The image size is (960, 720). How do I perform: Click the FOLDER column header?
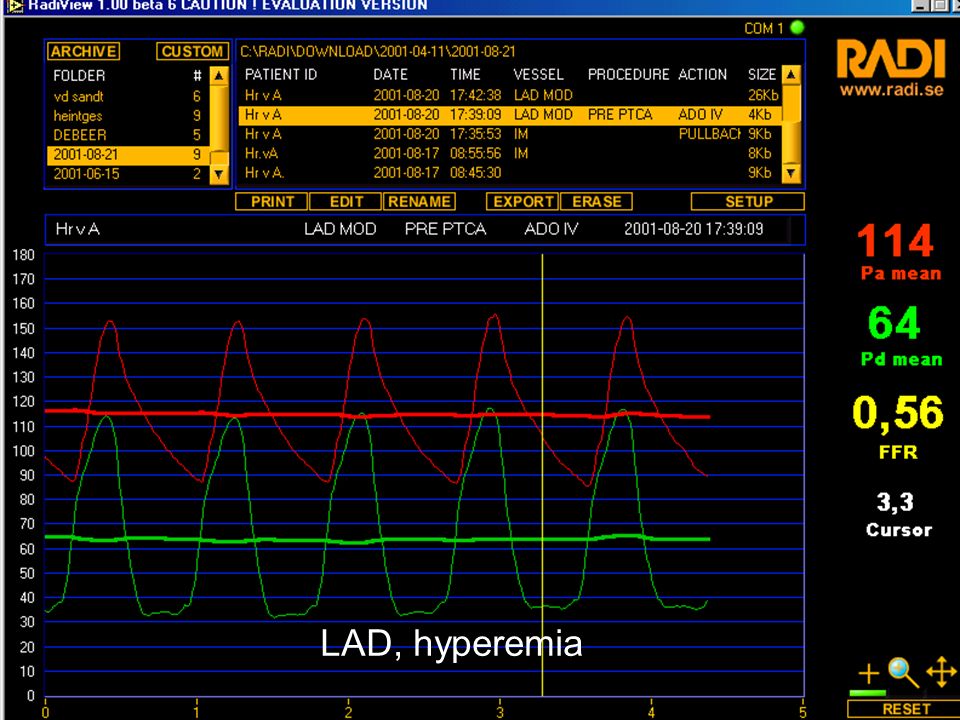click(x=79, y=76)
